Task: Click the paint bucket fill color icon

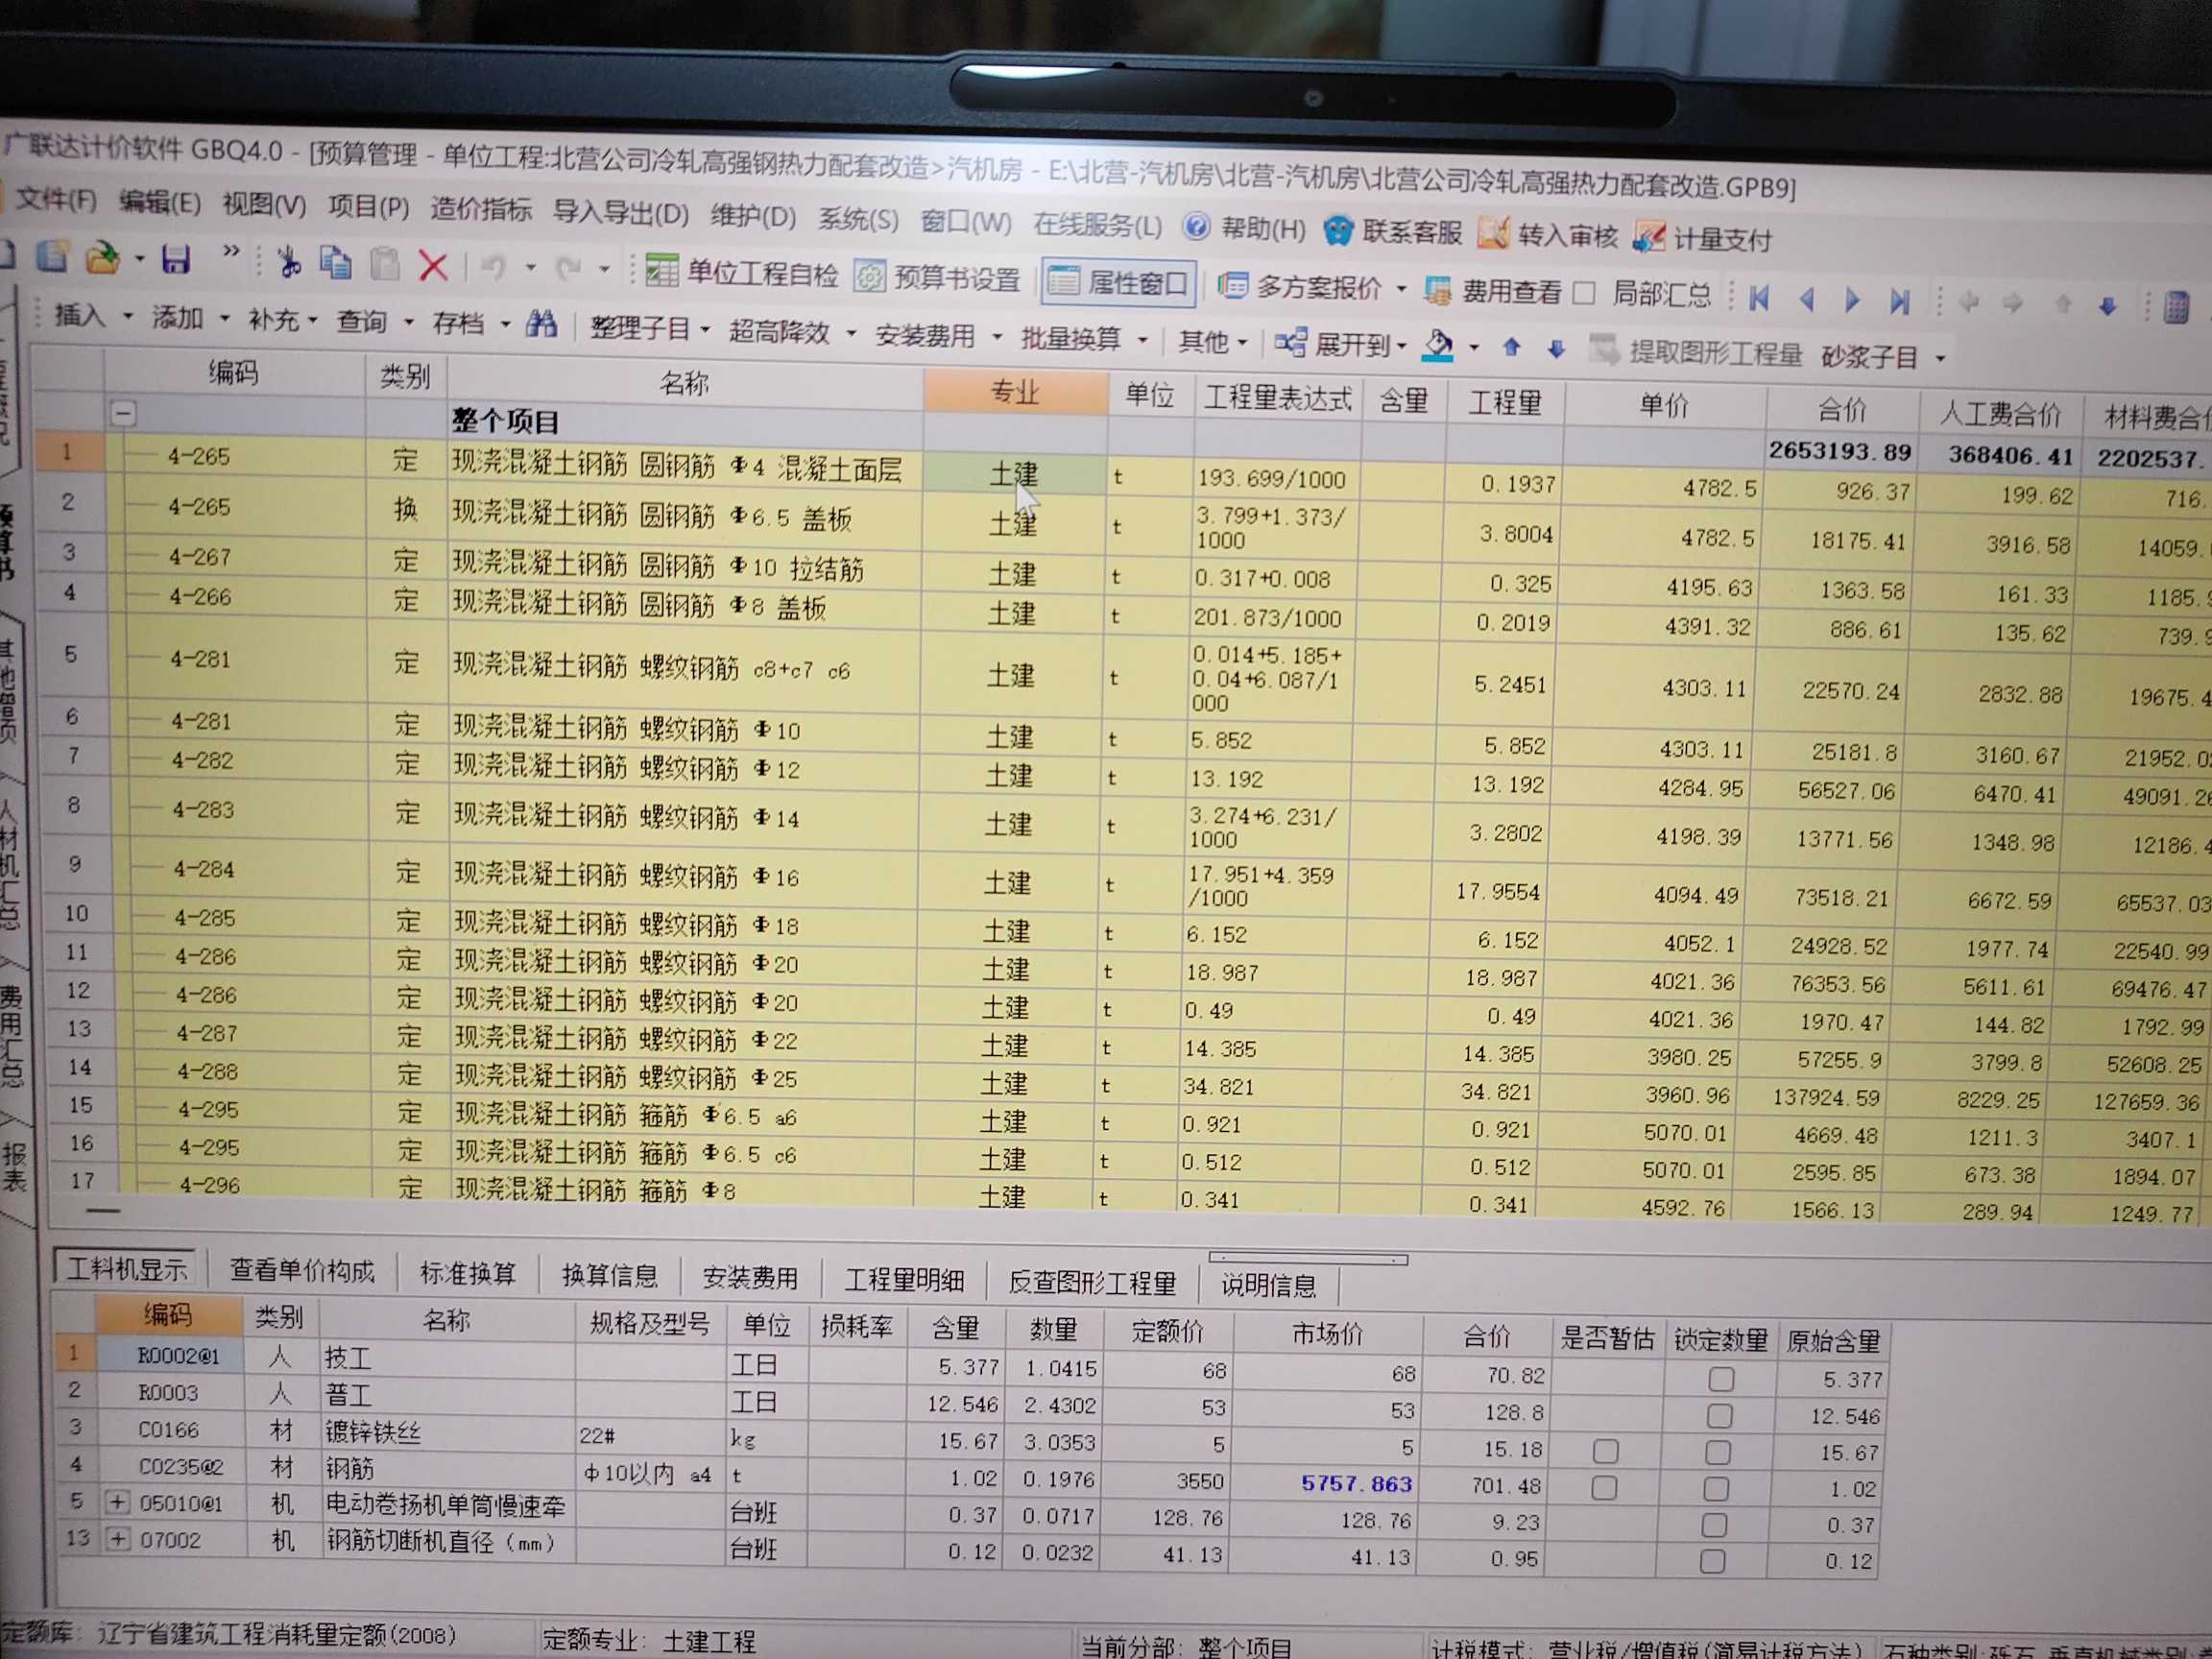Action: click(1438, 345)
